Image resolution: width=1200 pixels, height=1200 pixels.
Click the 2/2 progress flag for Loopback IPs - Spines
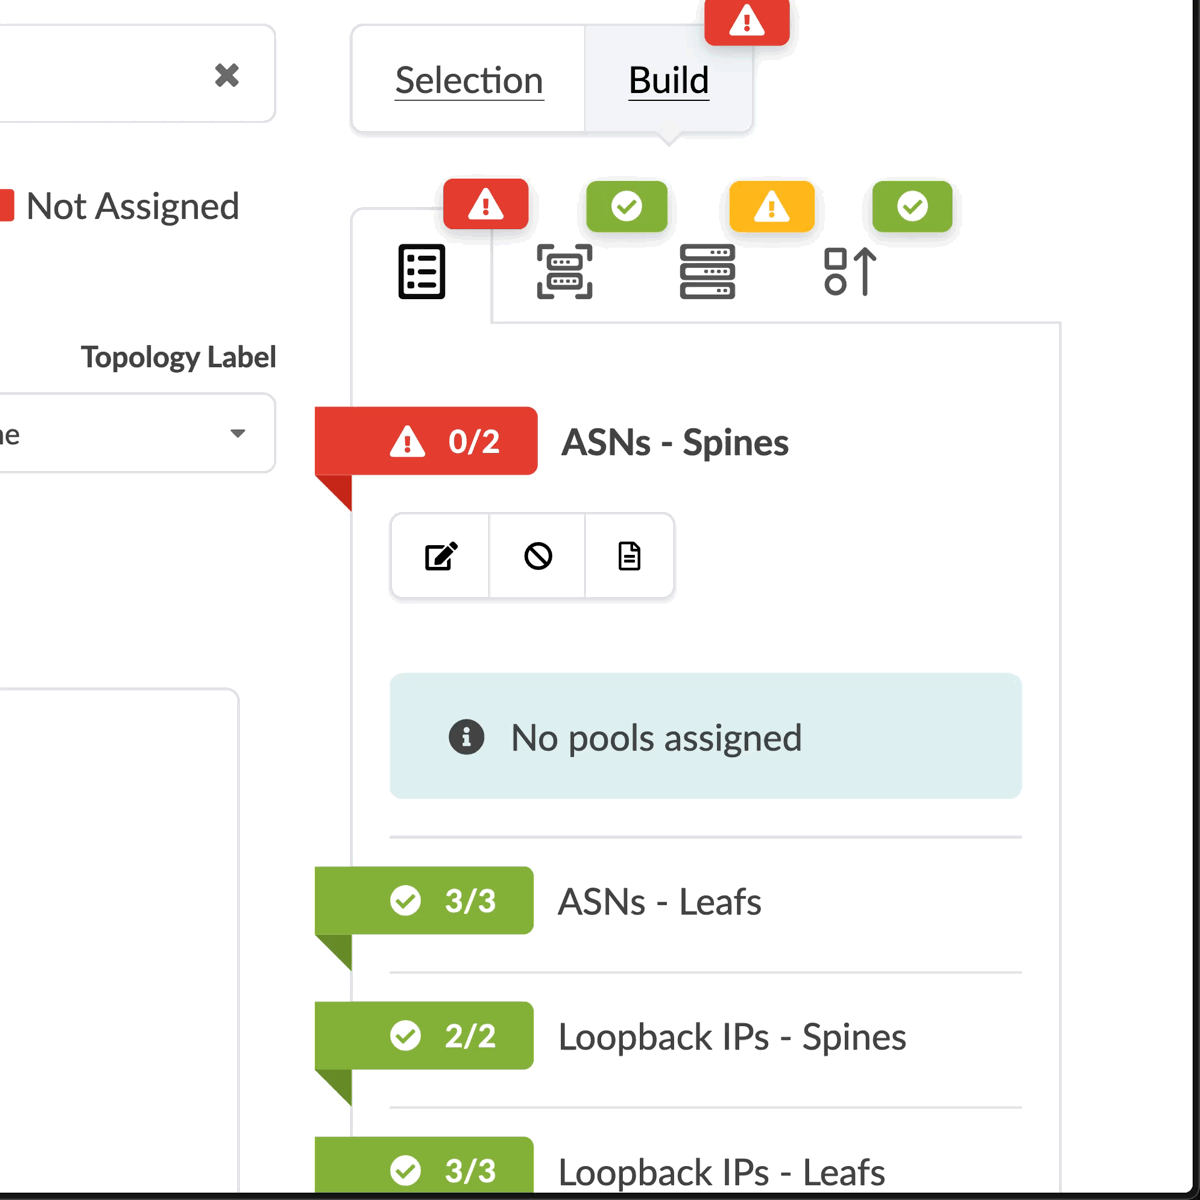423,1036
